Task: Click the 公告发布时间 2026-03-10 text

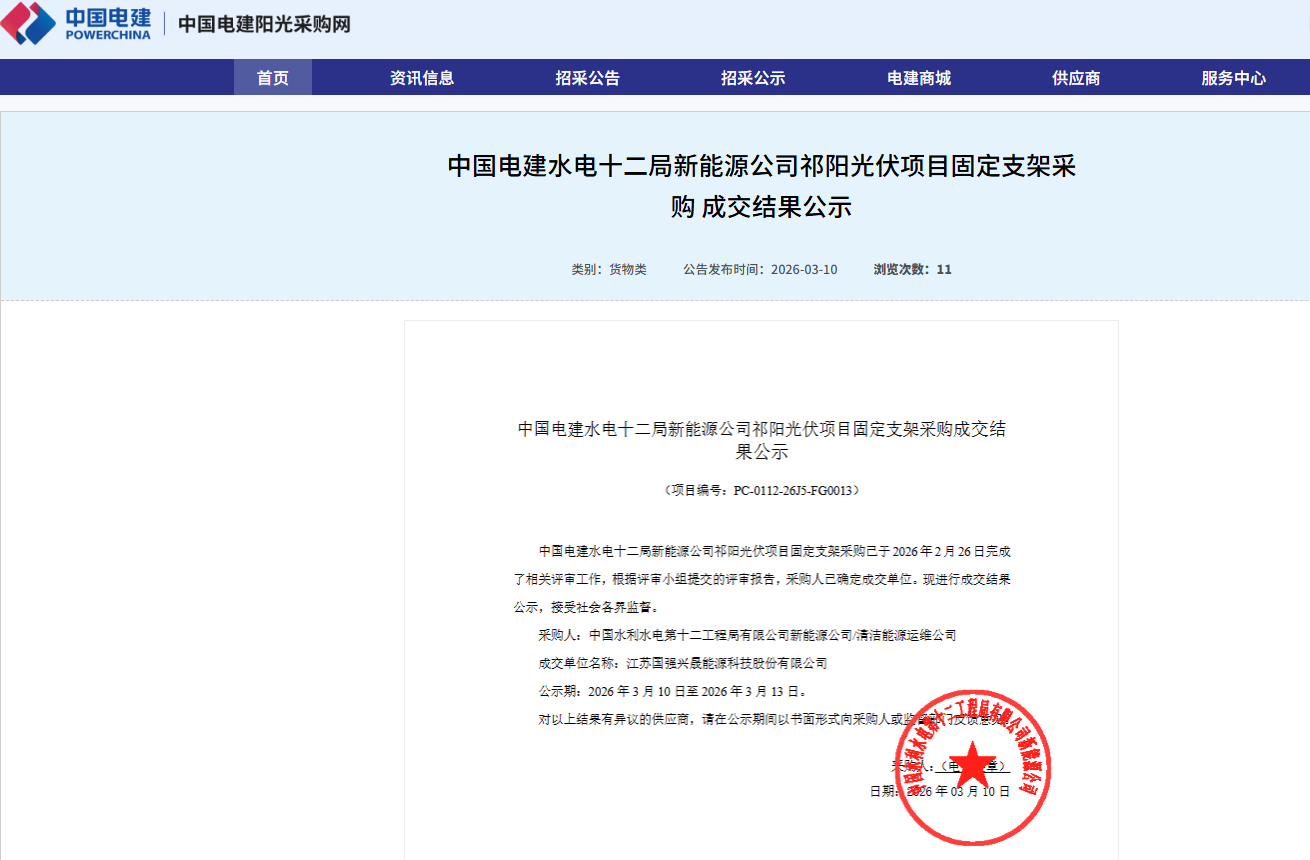Action: tap(760, 269)
